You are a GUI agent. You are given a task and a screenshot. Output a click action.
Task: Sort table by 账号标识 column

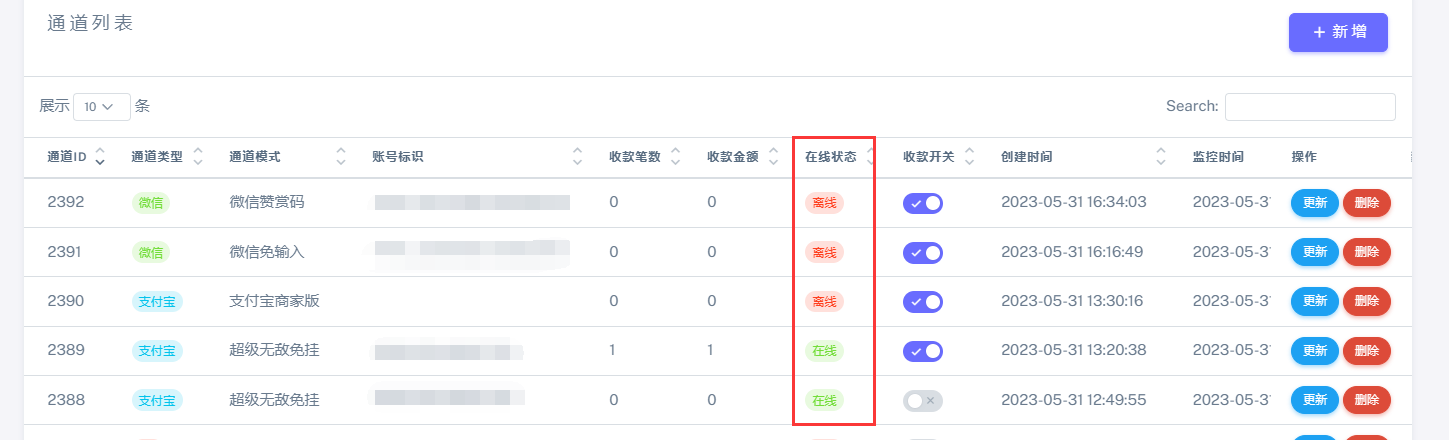coord(577,157)
